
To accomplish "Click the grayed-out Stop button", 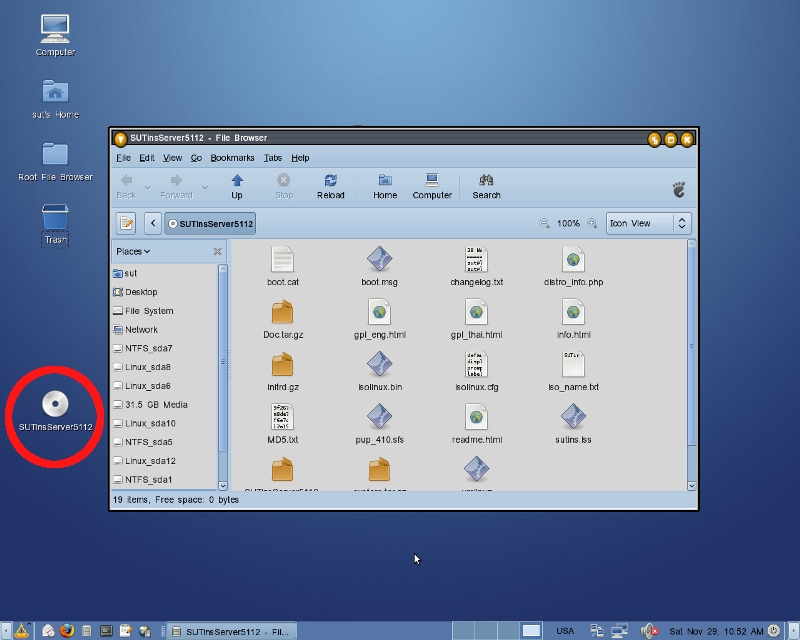I will pos(284,186).
